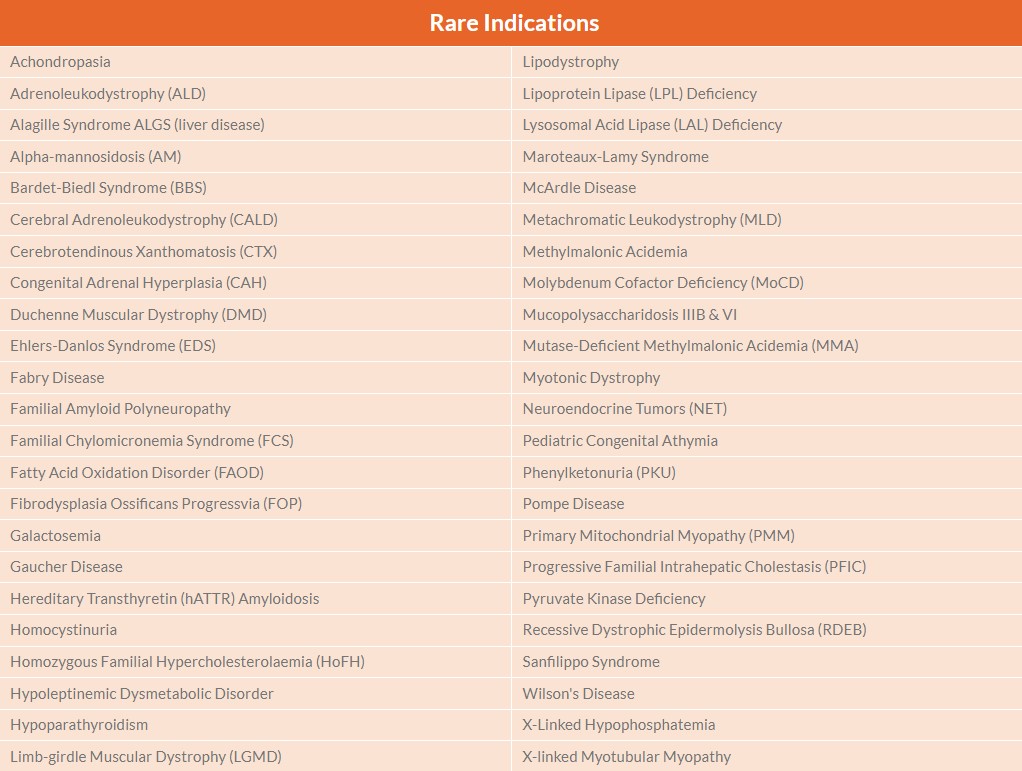Select the Pompe Disease row
This screenshot has width=1022, height=771.
(x=573, y=504)
